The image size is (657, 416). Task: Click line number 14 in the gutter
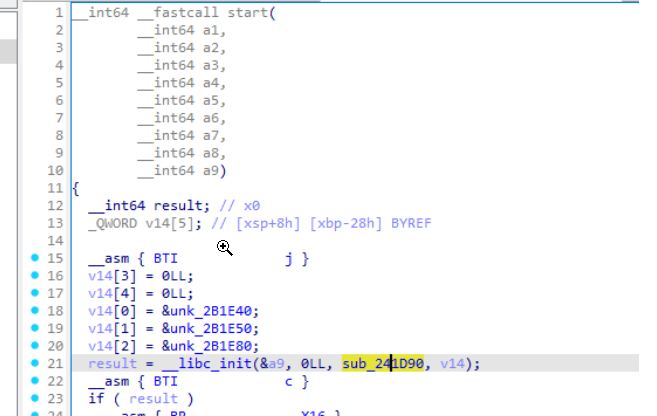coord(55,241)
